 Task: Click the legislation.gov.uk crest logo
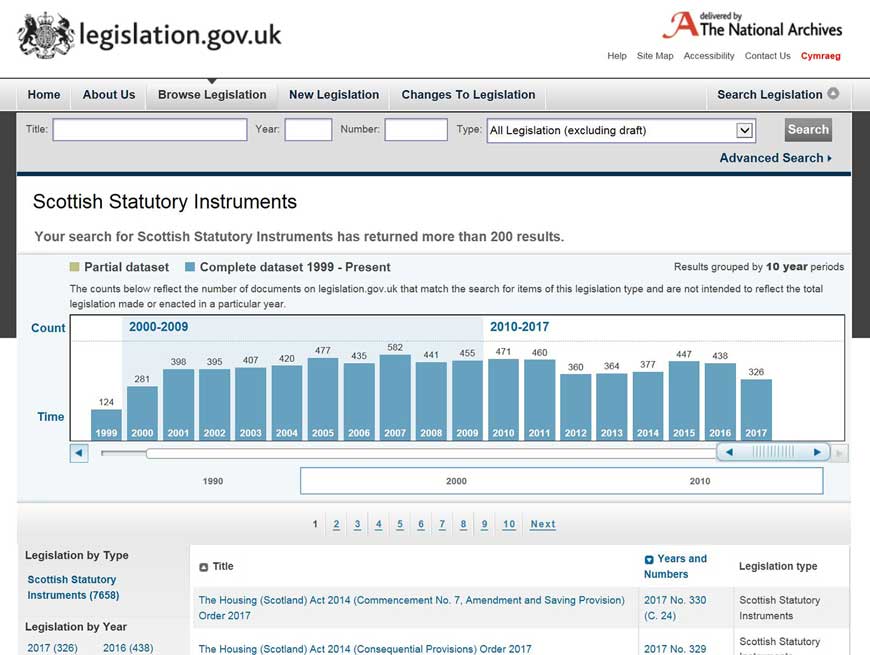pyautogui.click(x=46, y=36)
